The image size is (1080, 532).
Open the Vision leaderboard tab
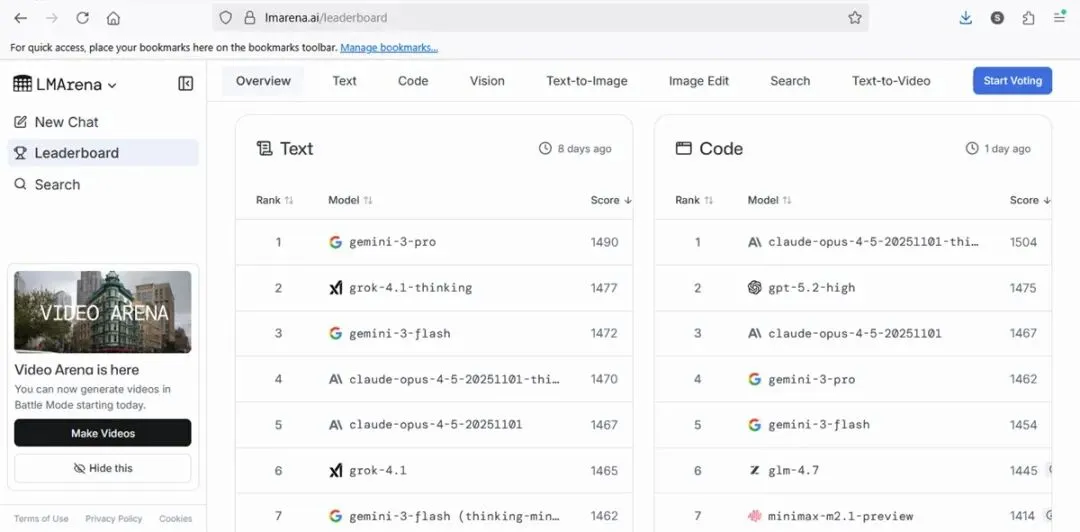tap(487, 81)
